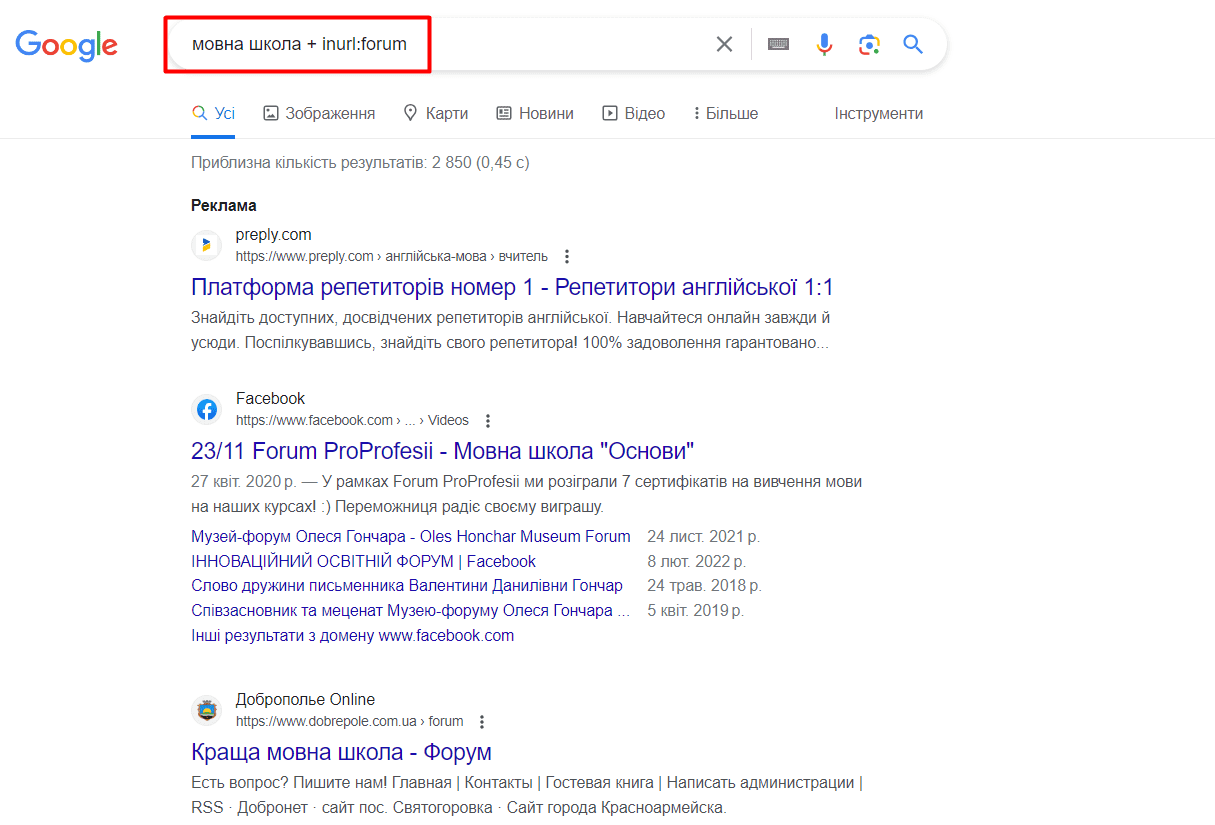The image size is (1215, 825).
Task: Click 'Інші результати з домену www.facebook.com'
Action: [x=352, y=635]
